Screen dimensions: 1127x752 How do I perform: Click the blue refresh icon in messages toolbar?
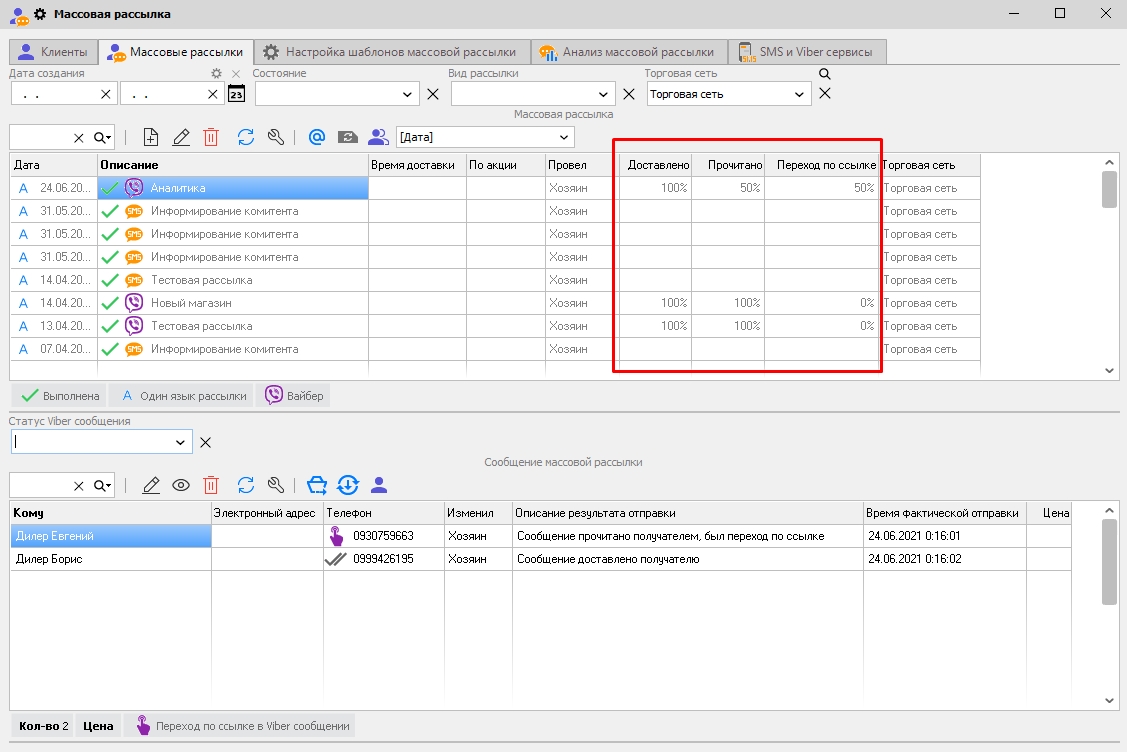[x=246, y=485]
